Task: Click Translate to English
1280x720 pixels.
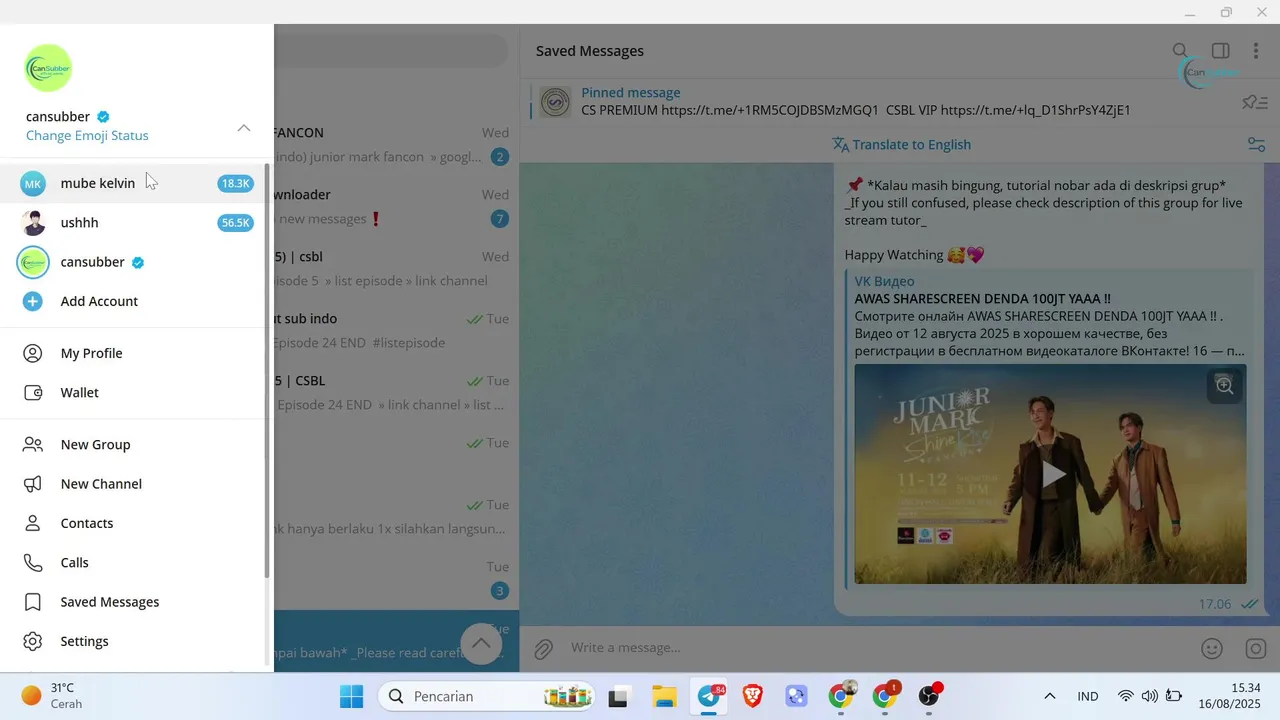Action: pyautogui.click(x=902, y=144)
